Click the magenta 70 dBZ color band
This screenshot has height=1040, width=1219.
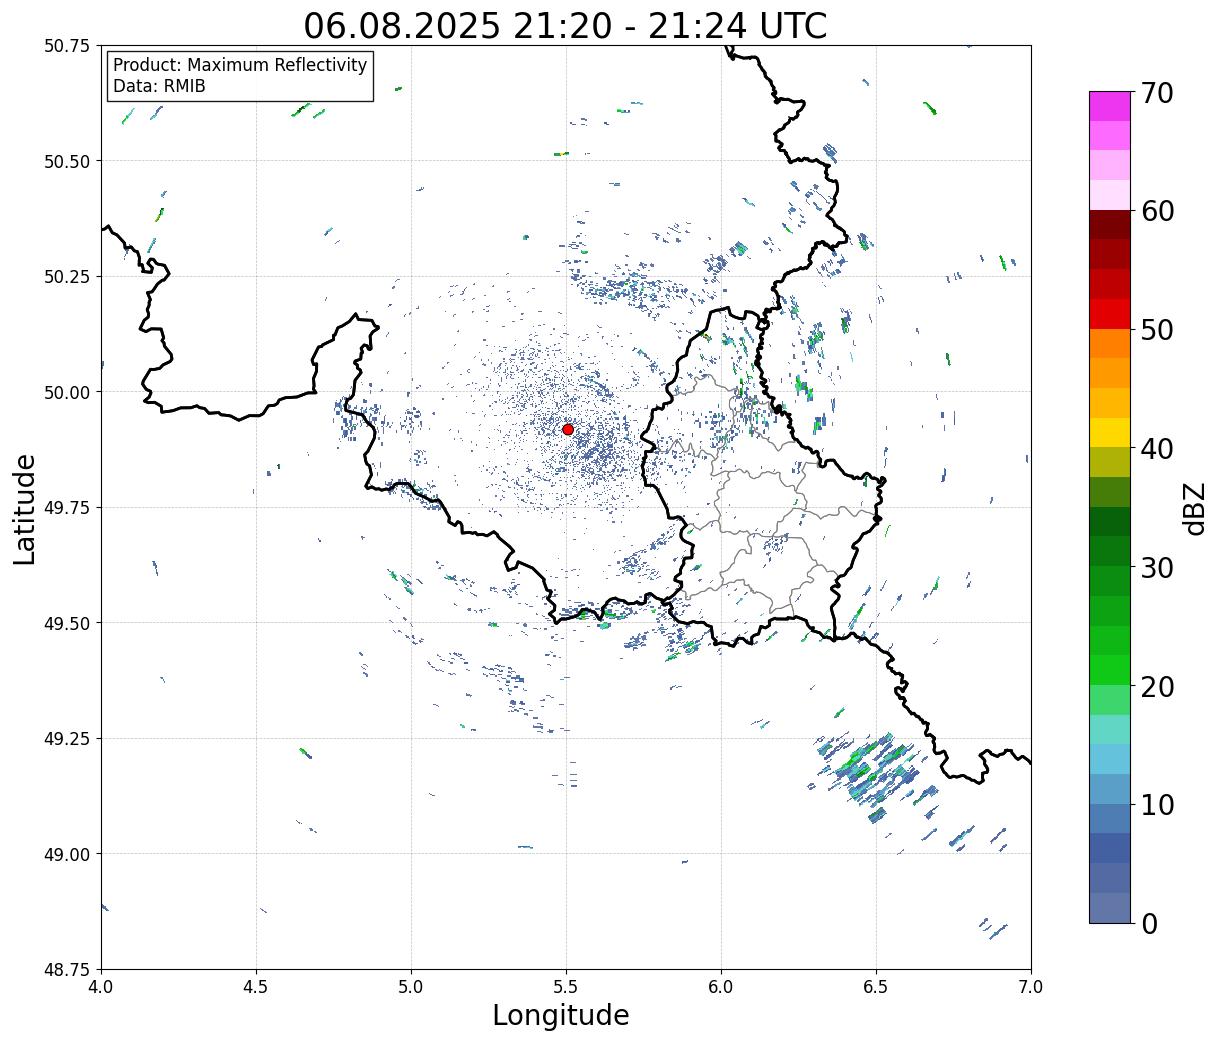[x=1110, y=106]
